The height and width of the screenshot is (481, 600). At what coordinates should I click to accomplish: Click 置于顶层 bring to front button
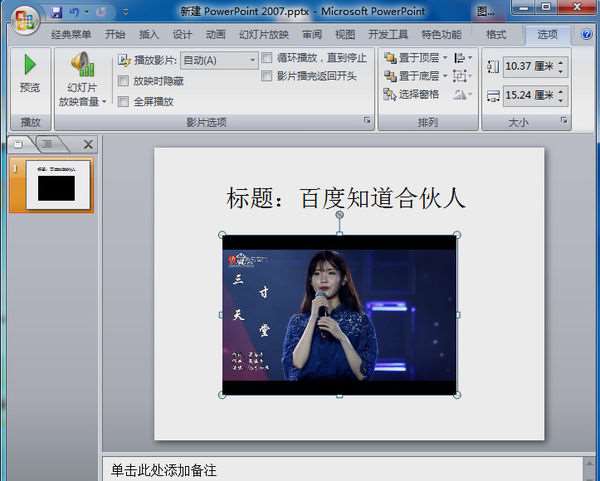coord(412,58)
